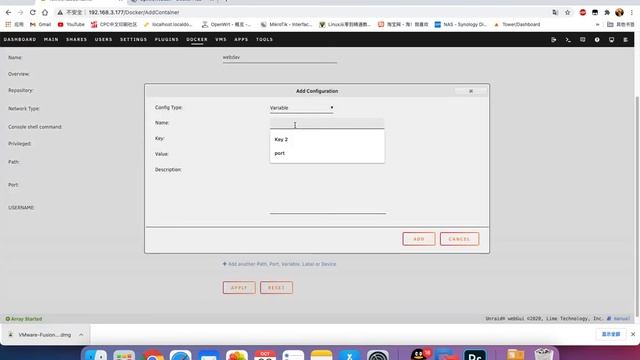The height and width of the screenshot is (360, 640).
Task: Open the Unraid Feedback icon
Action: pyautogui.click(x=582, y=40)
